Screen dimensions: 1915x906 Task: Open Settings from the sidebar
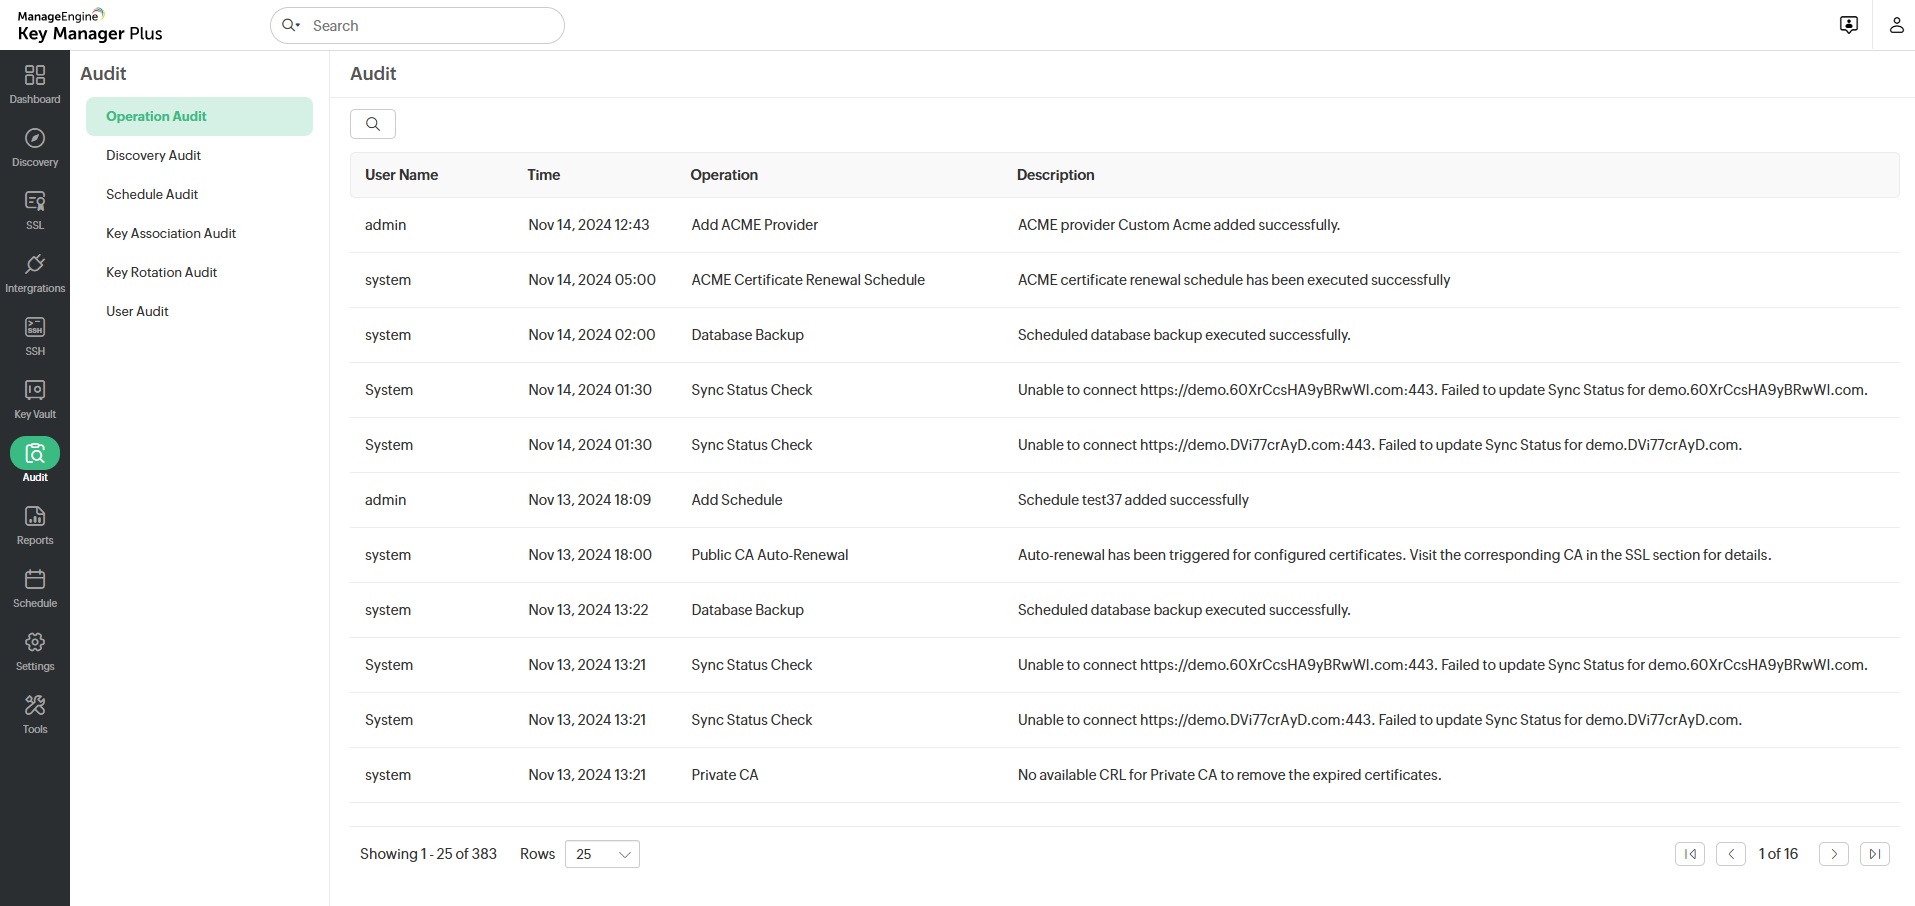tap(35, 651)
